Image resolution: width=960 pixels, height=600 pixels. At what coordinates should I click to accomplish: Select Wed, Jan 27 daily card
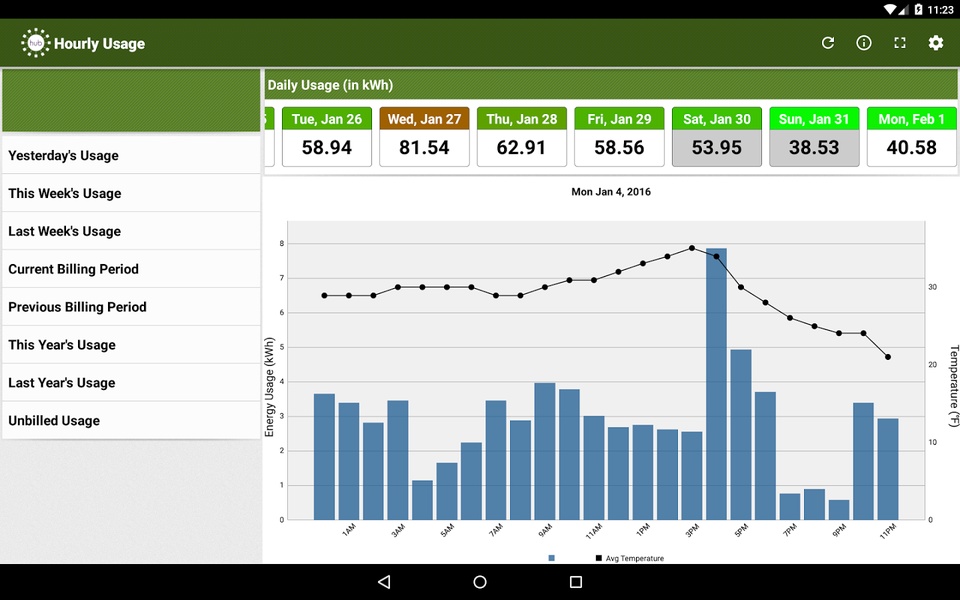click(424, 137)
